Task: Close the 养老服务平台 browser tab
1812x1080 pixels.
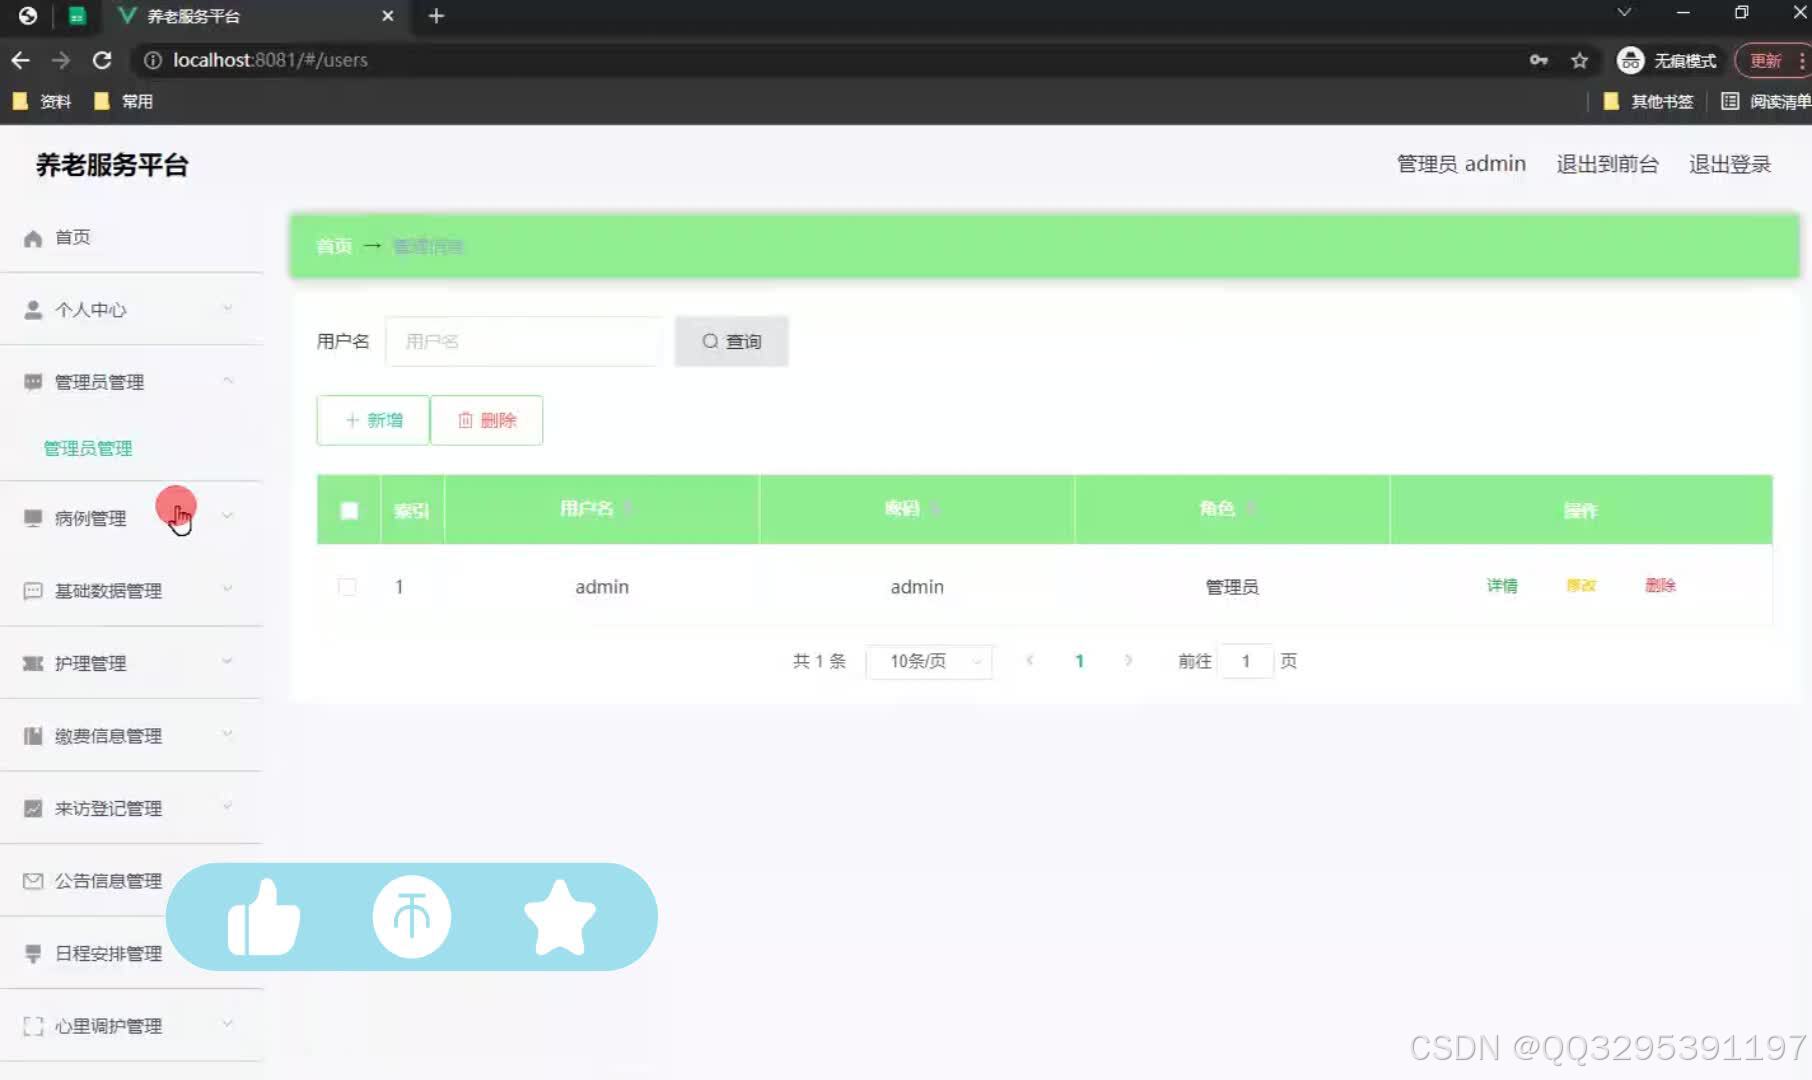Action: [388, 16]
